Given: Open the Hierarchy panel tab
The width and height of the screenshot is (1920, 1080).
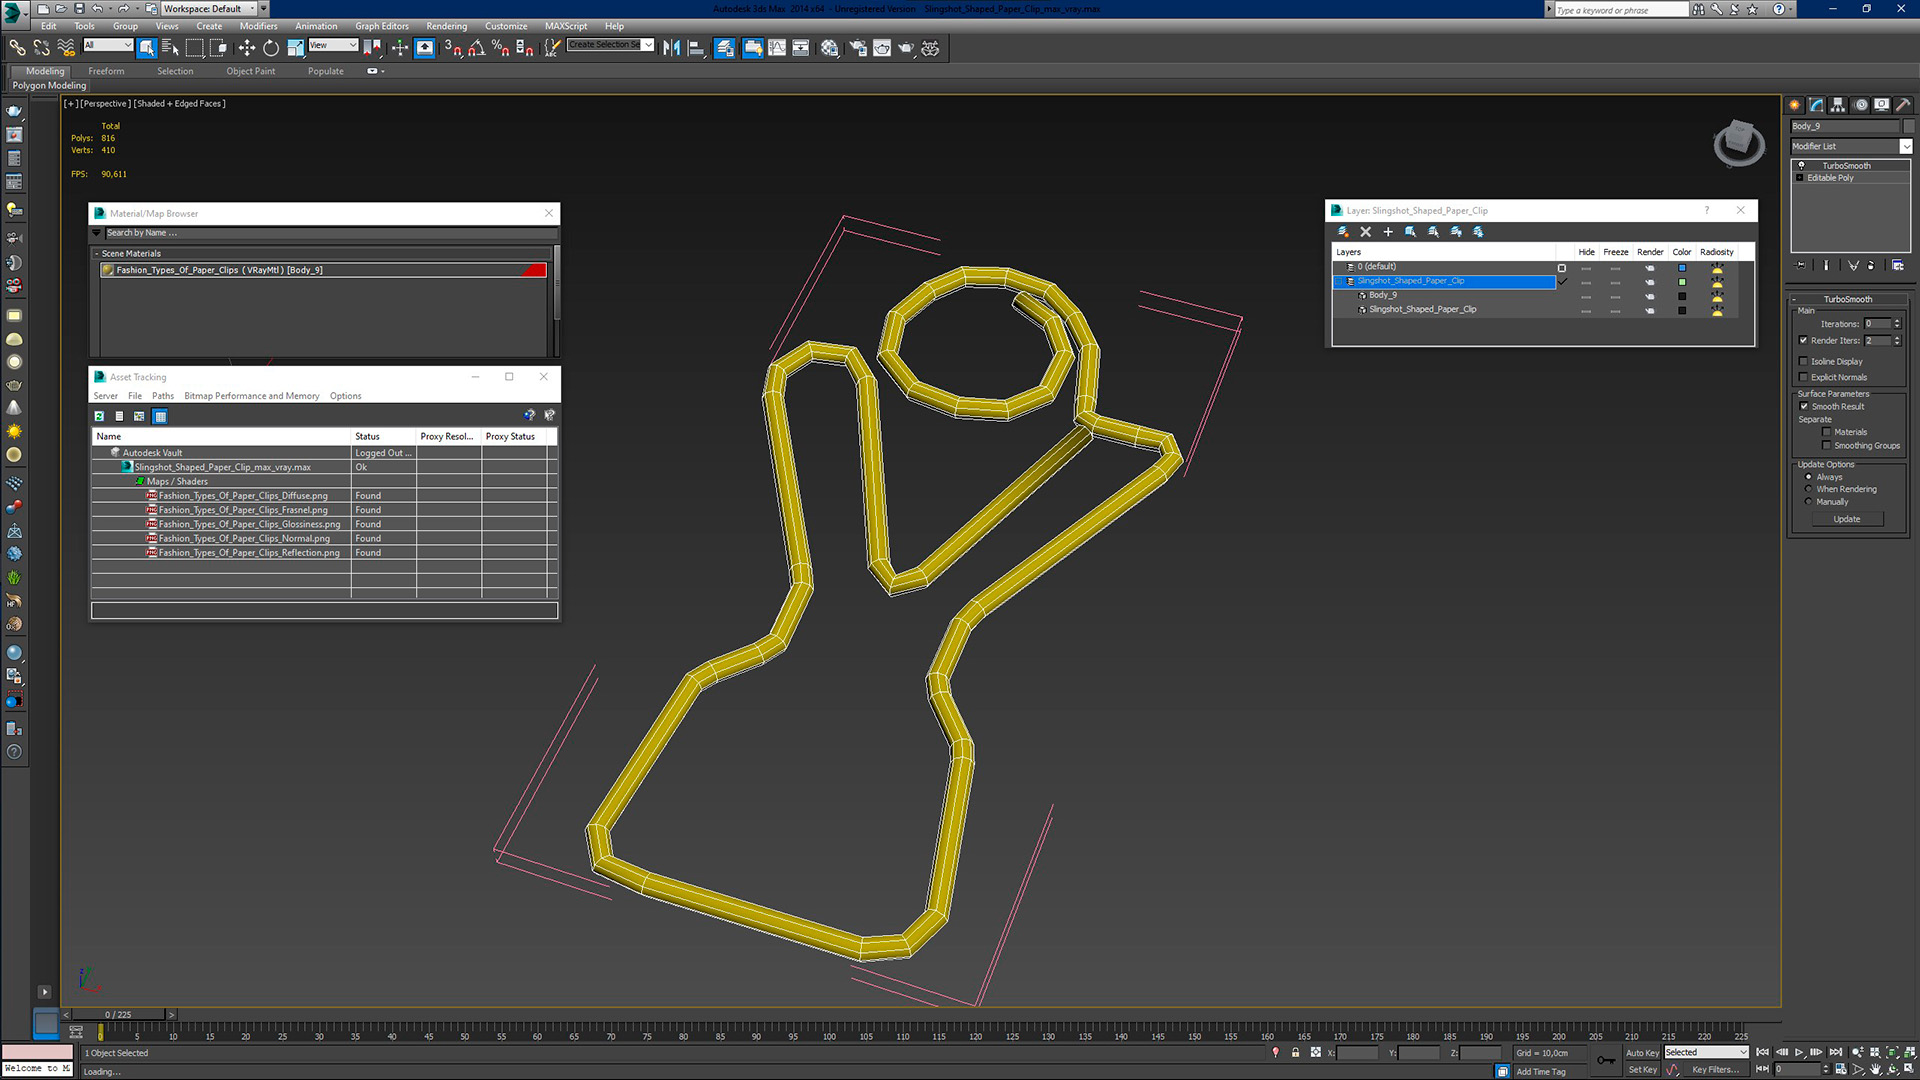Looking at the screenshot, I should [1838, 105].
